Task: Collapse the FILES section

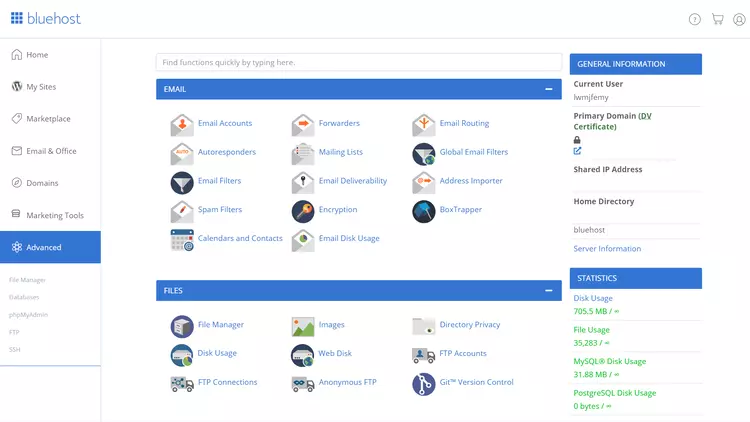Action: click(x=549, y=290)
